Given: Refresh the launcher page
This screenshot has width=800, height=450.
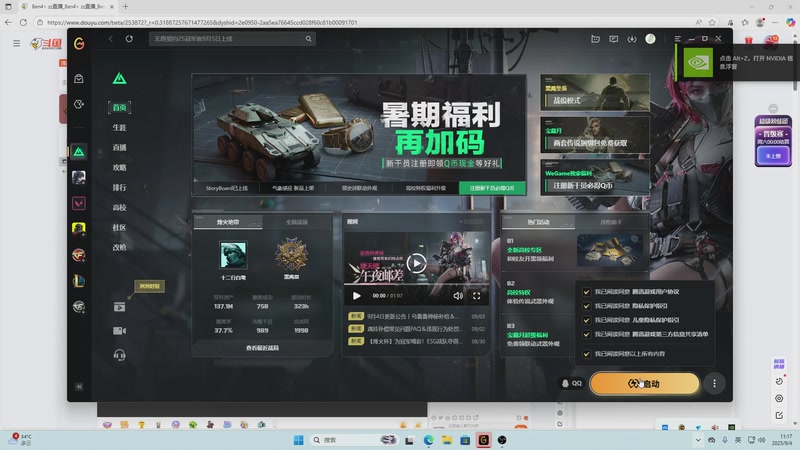Looking at the screenshot, I should pyautogui.click(x=129, y=39).
